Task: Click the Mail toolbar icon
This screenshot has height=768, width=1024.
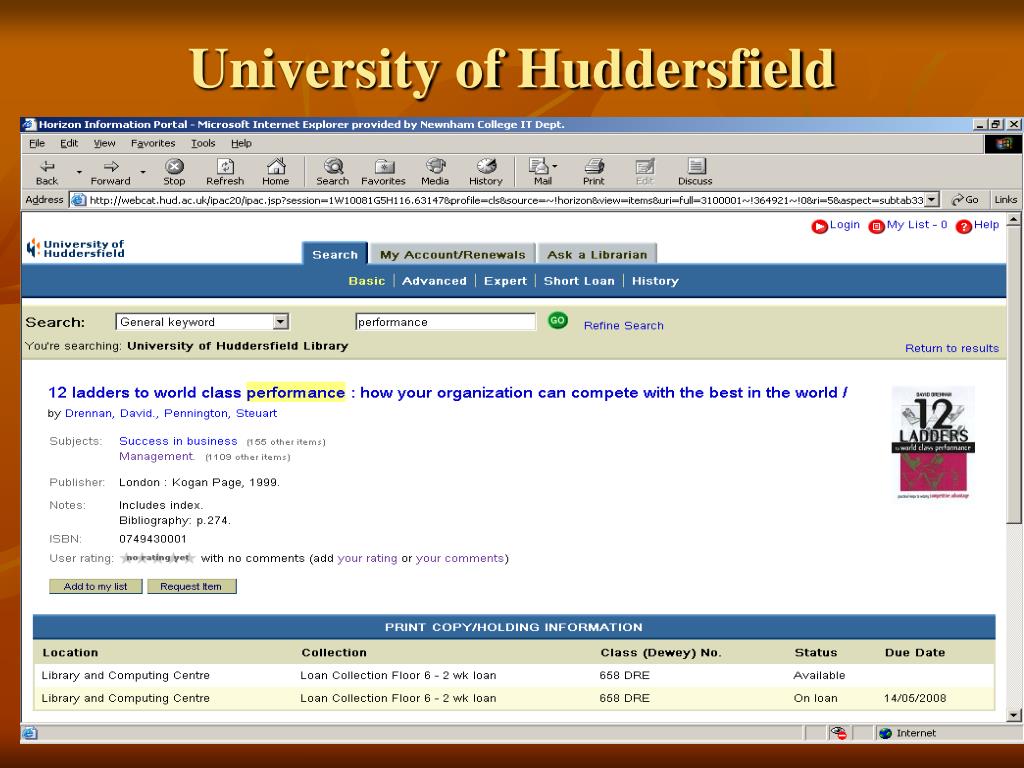Action: pyautogui.click(x=539, y=172)
